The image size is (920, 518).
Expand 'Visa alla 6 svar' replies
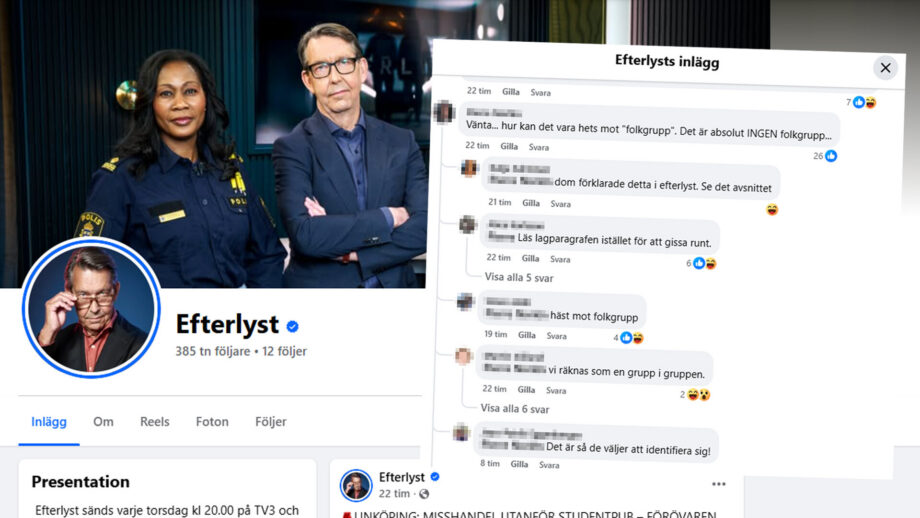515,409
